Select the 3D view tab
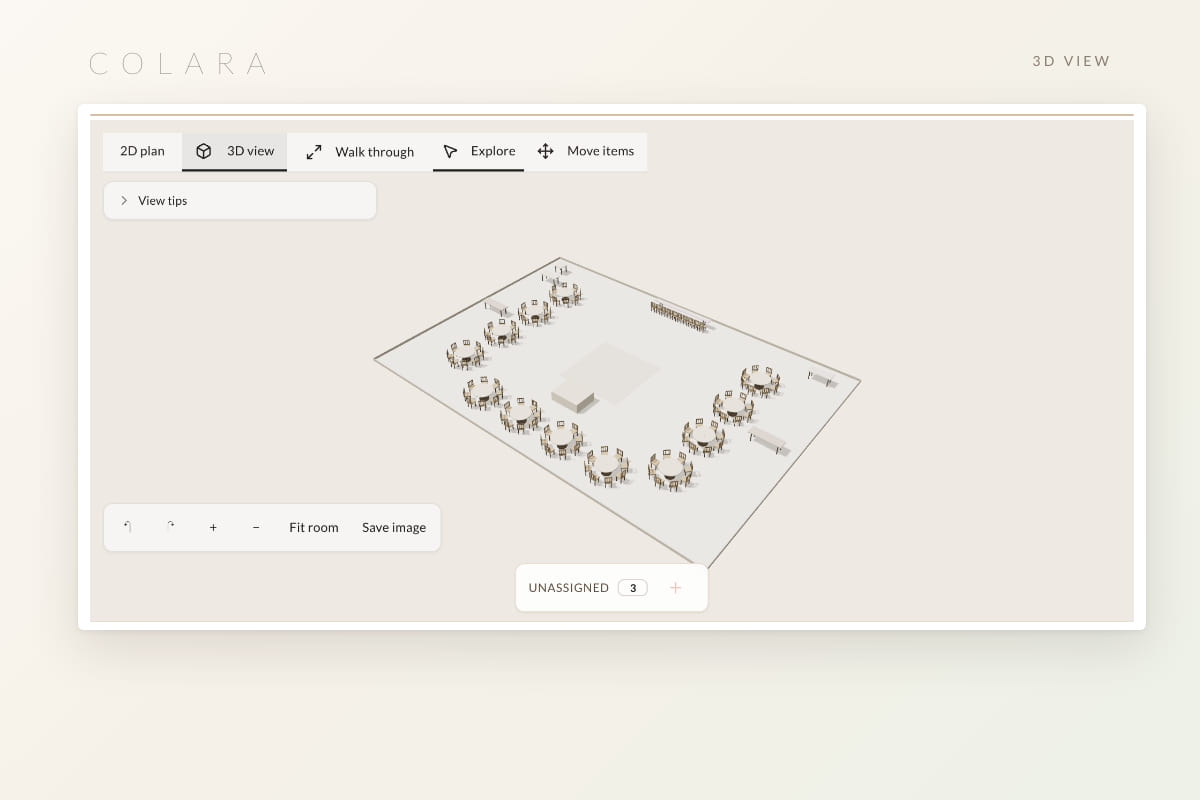Viewport: 1200px width, 800px height. tap(234, 151)
